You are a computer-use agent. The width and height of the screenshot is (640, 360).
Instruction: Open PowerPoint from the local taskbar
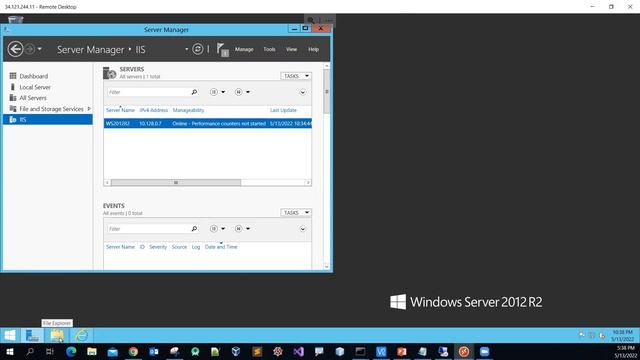[x=402, y=352]
